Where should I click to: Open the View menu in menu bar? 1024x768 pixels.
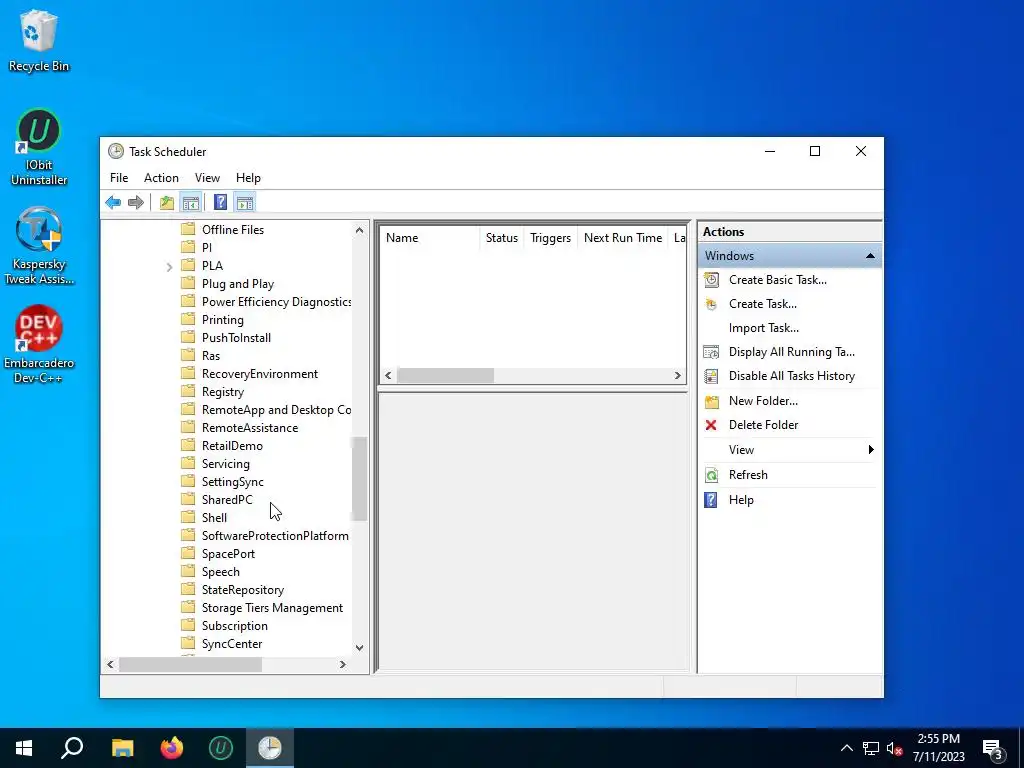pos(207,178)
